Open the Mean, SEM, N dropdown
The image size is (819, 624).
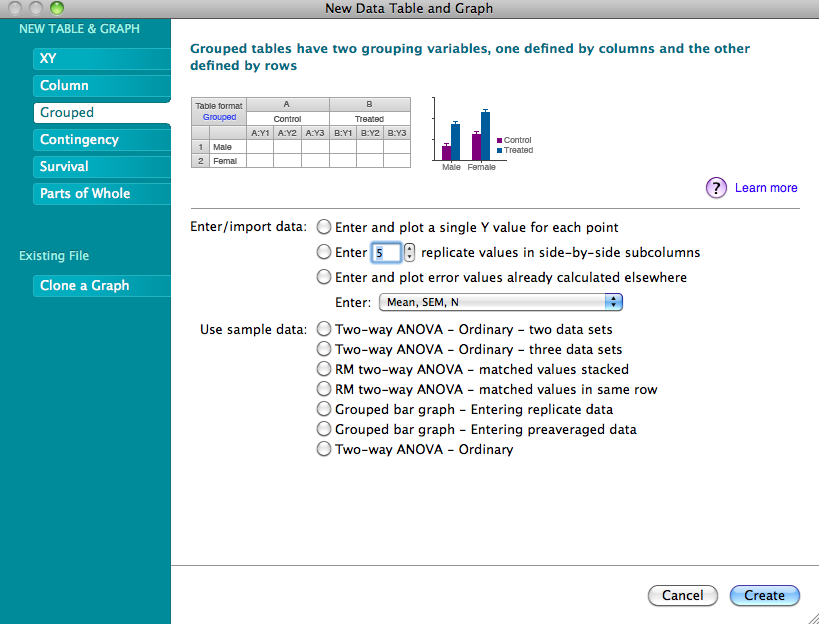500,302
